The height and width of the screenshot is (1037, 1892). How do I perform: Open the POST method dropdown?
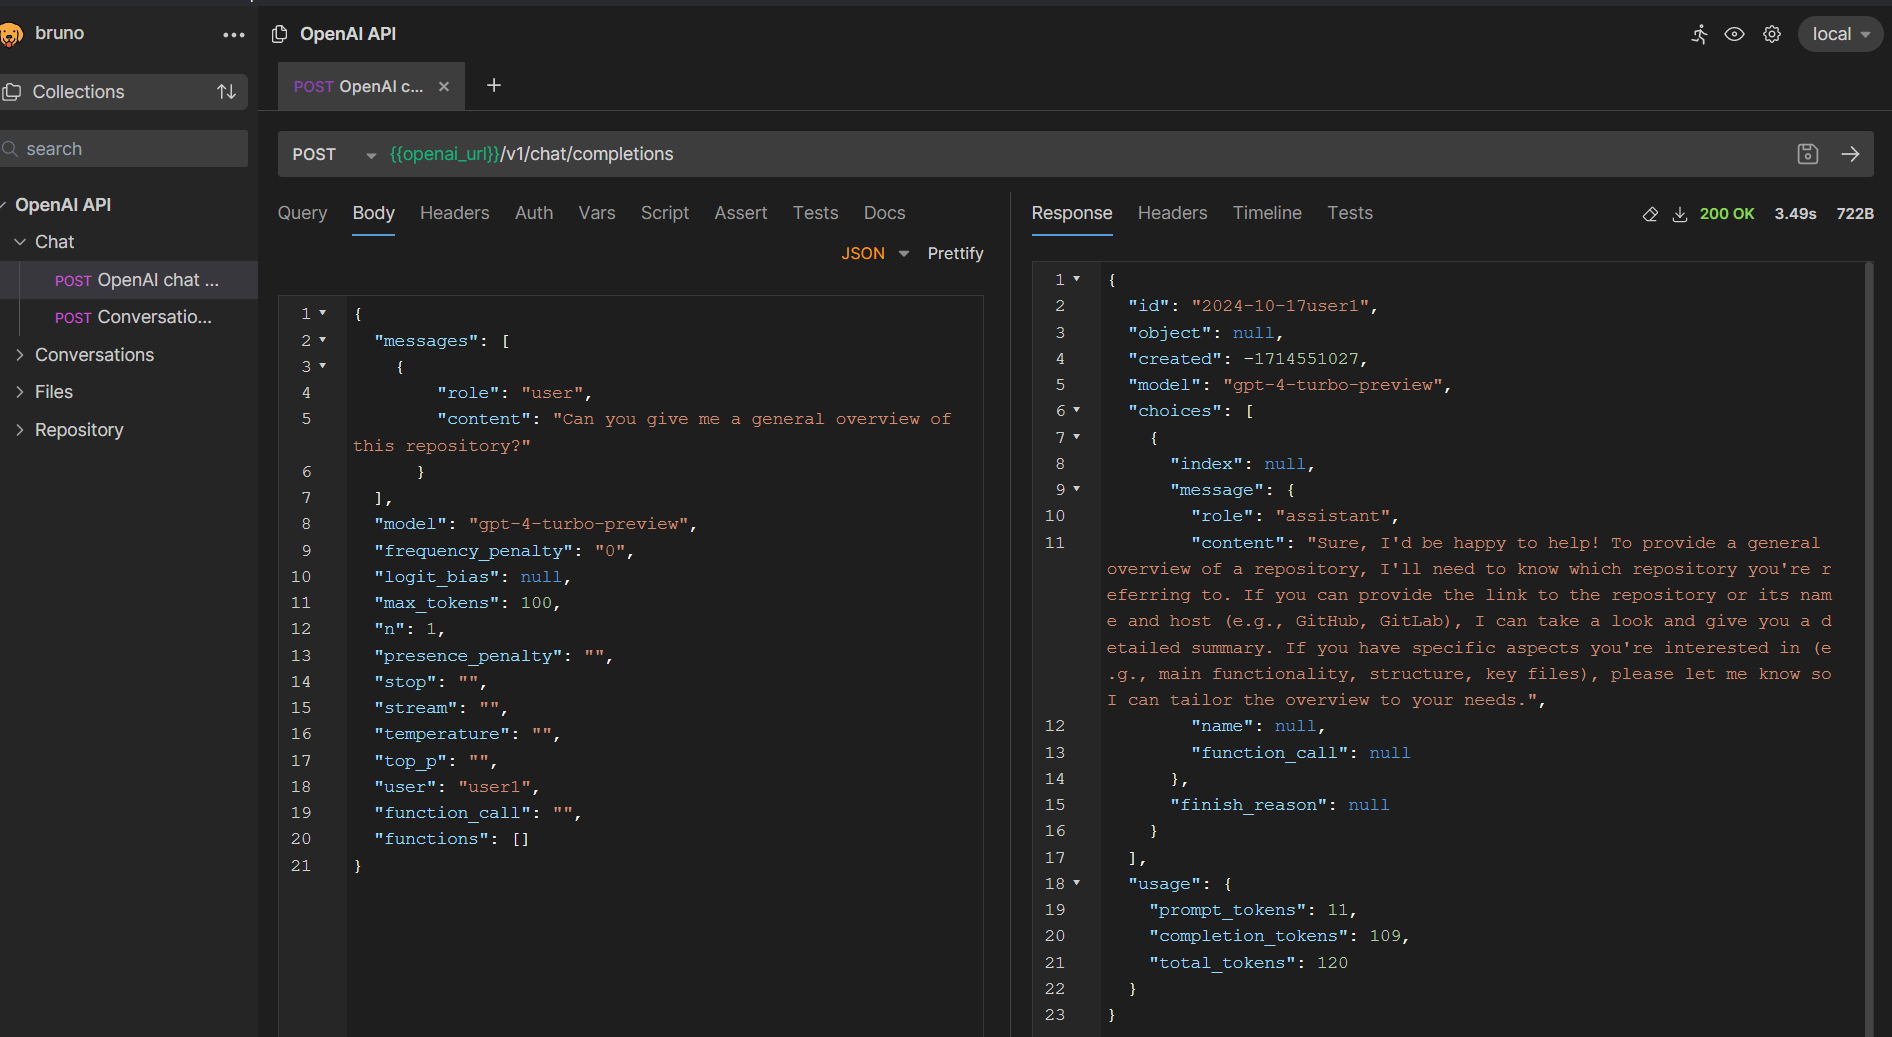click(x=334, y=154)
